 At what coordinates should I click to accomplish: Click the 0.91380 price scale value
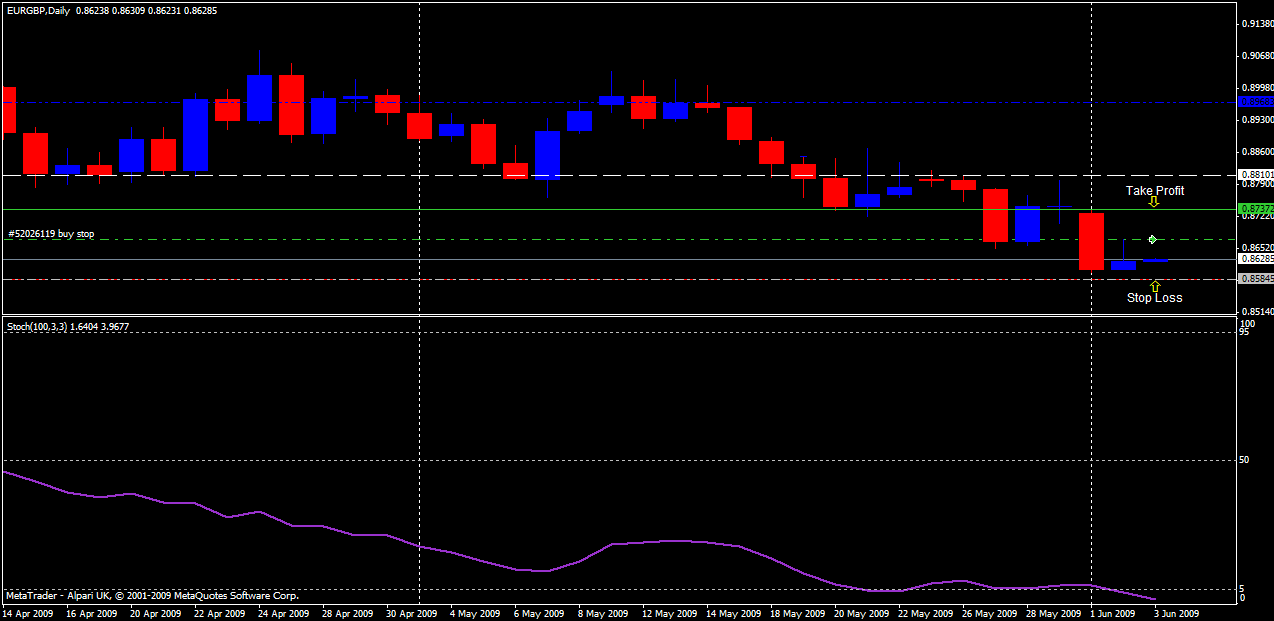[1256, 23]
